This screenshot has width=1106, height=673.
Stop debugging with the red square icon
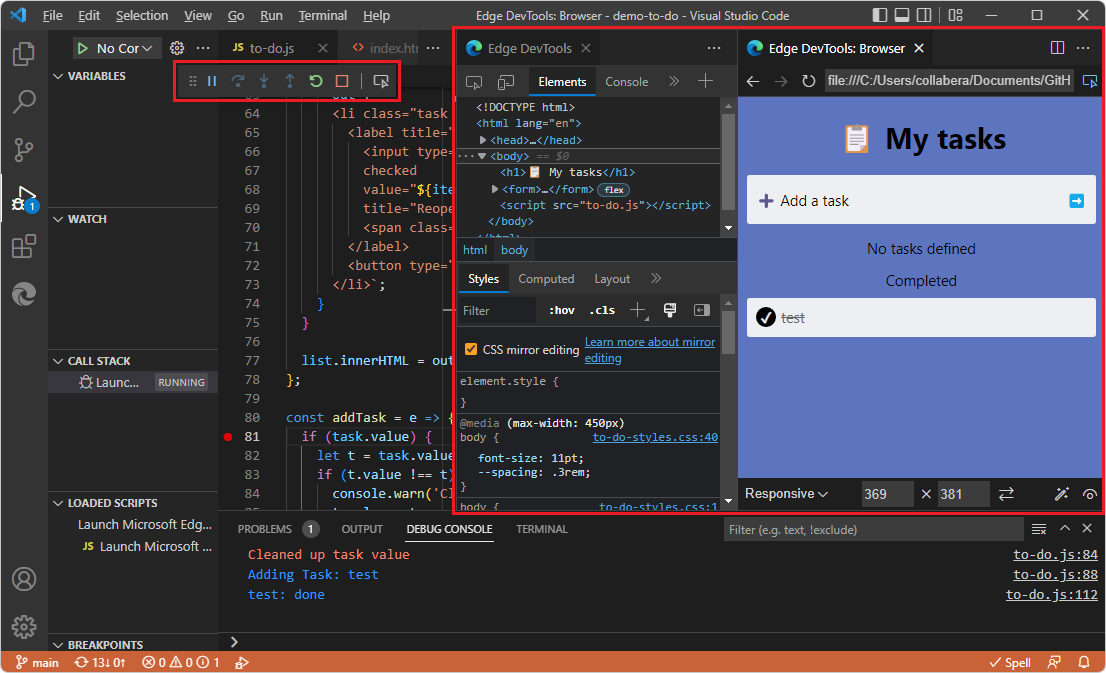pos(341,81)
